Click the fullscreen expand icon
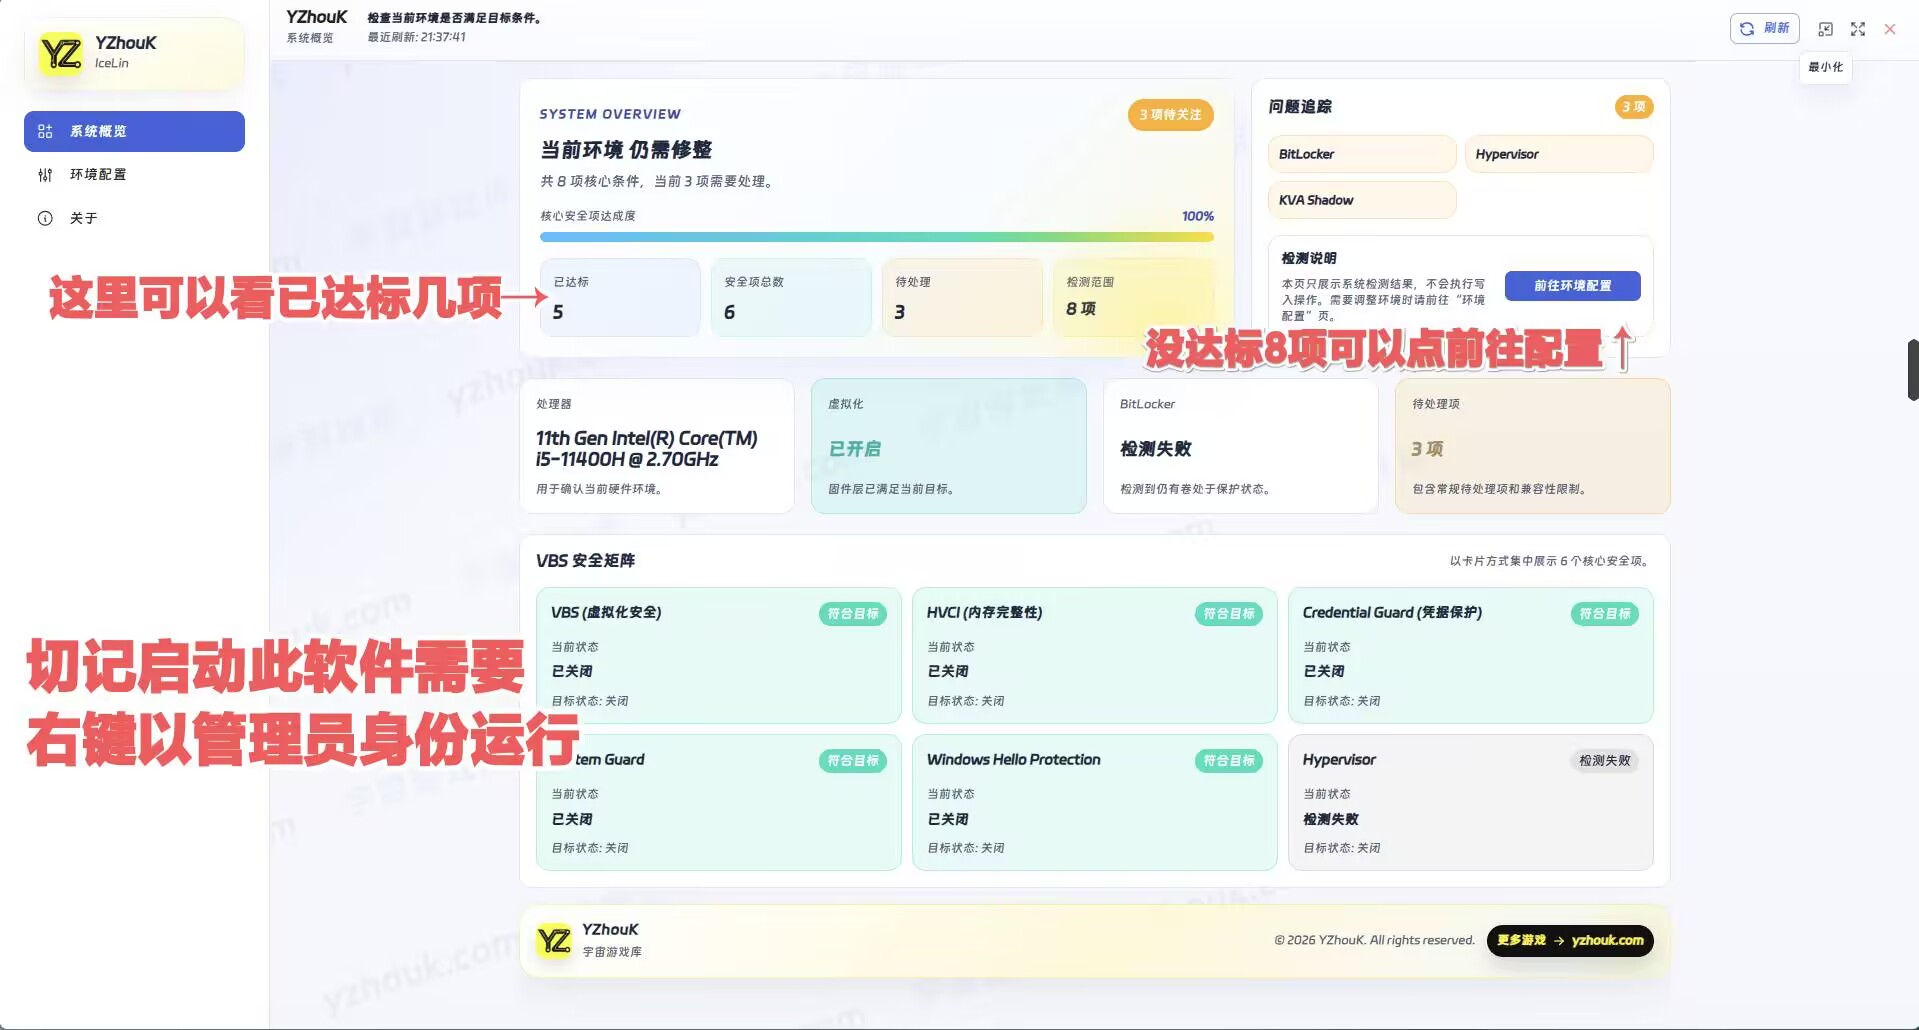 1857,29
